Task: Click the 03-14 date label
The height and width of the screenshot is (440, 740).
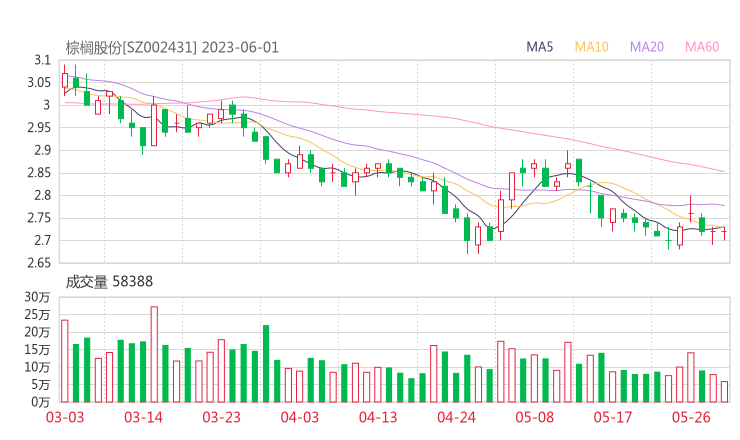Action: (x=143, y=417)
